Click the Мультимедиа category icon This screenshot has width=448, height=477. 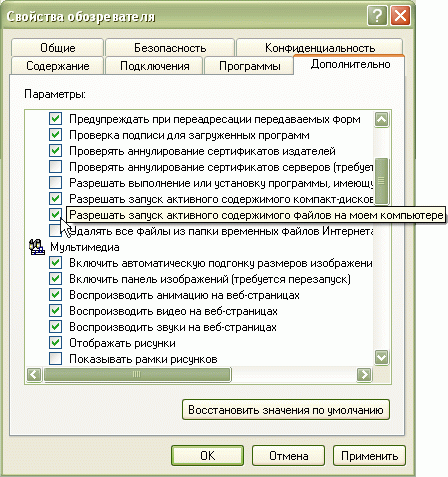click(37, 247)
